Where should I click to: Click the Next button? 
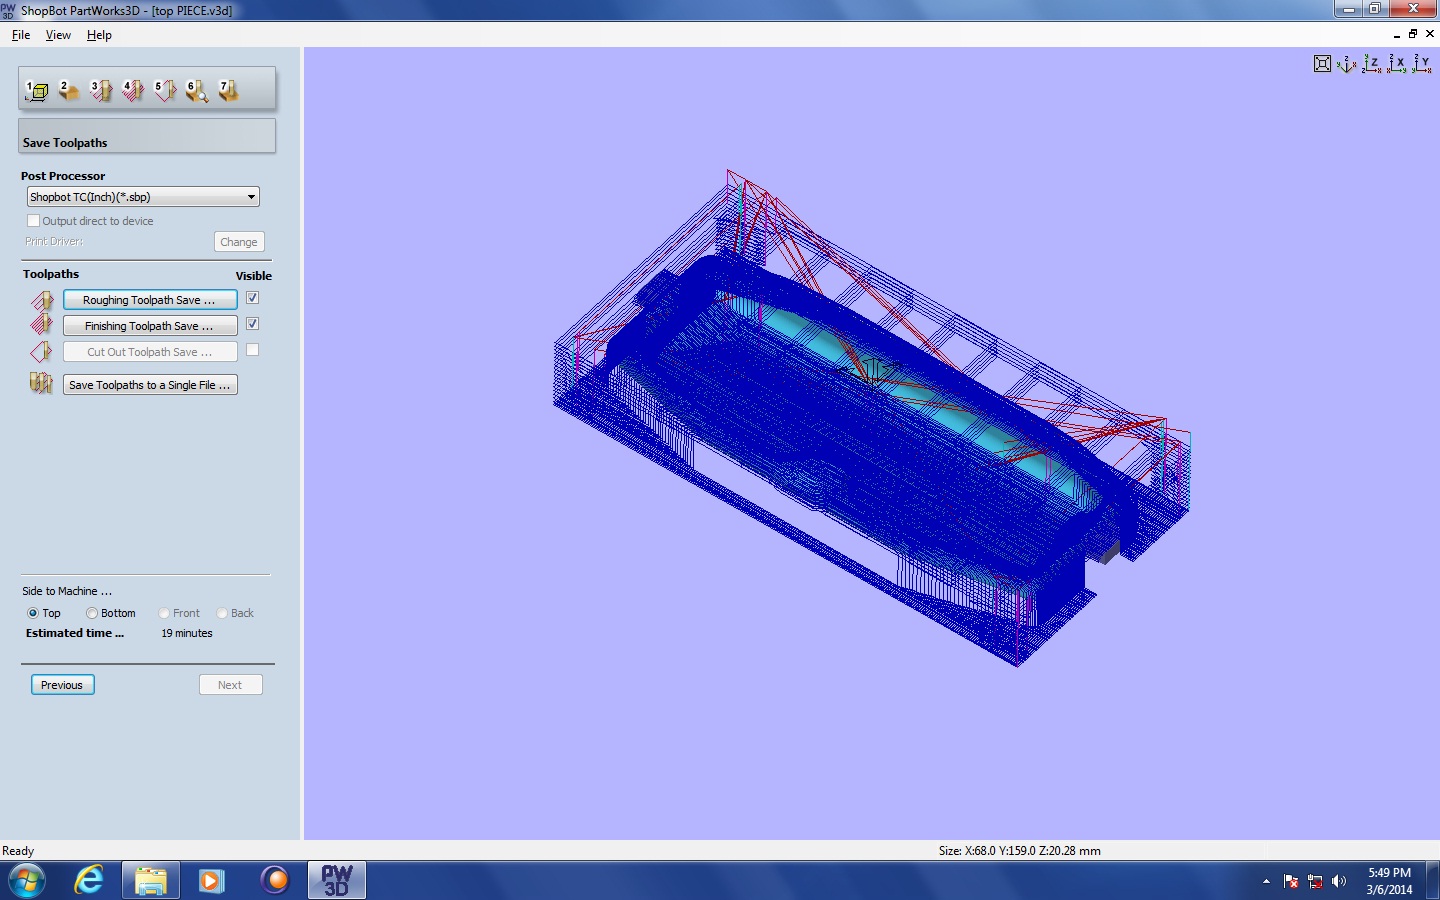pyautogui.click(x=230, y=685)
